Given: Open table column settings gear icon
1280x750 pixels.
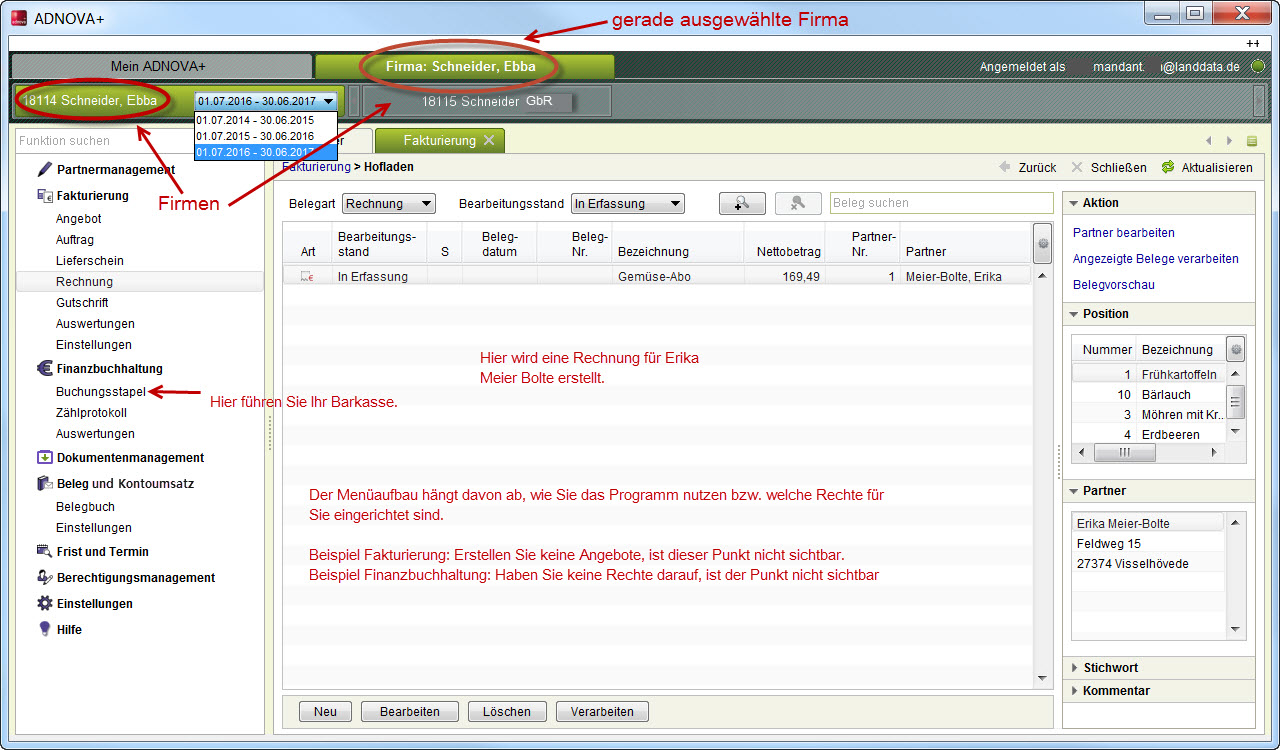Looking at the screenshot, I should click(1044, 243).
